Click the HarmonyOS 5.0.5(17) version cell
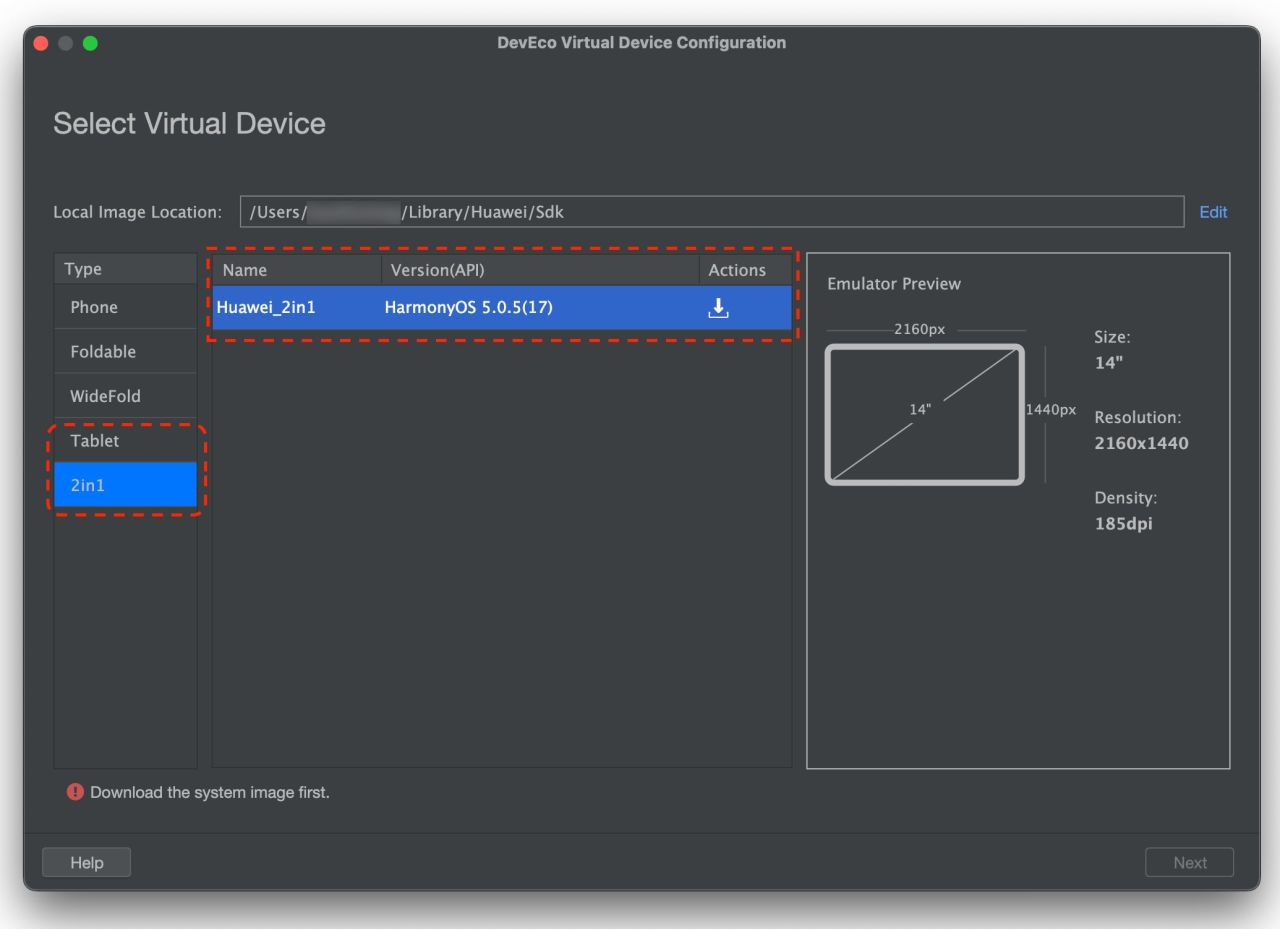The image size is (1280, 929). (x=468, y=308)
